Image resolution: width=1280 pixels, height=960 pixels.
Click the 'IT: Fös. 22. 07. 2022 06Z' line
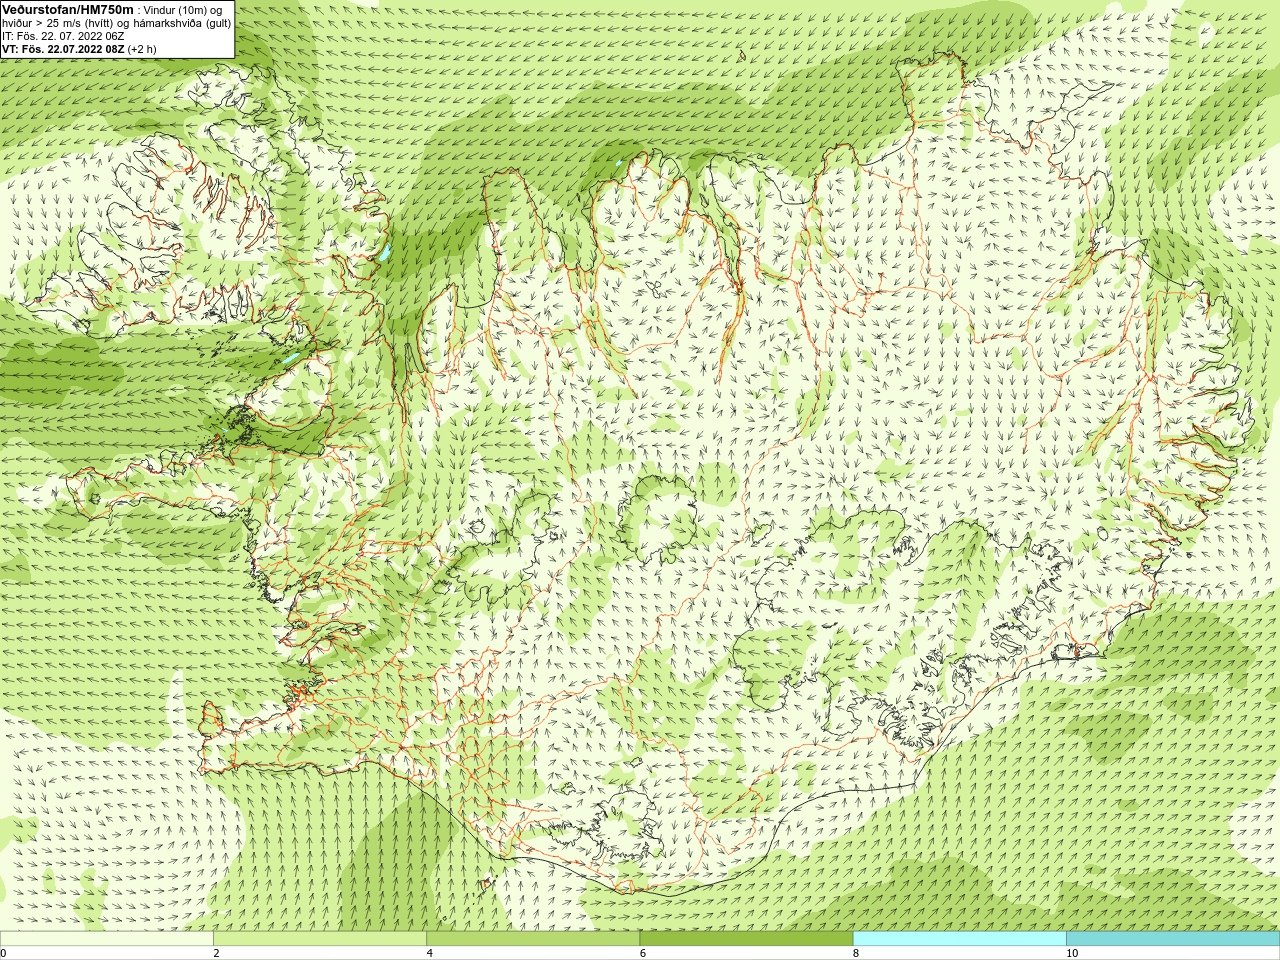[x=64, y=35]
